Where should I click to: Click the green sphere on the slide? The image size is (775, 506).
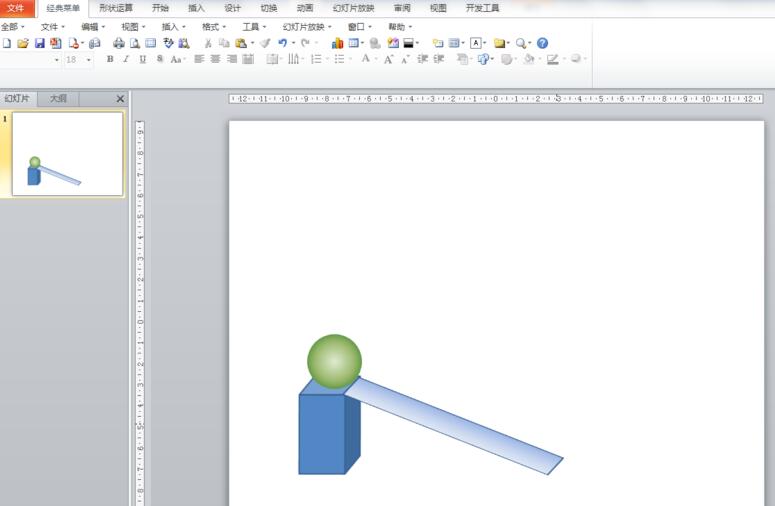coord(334,361)
